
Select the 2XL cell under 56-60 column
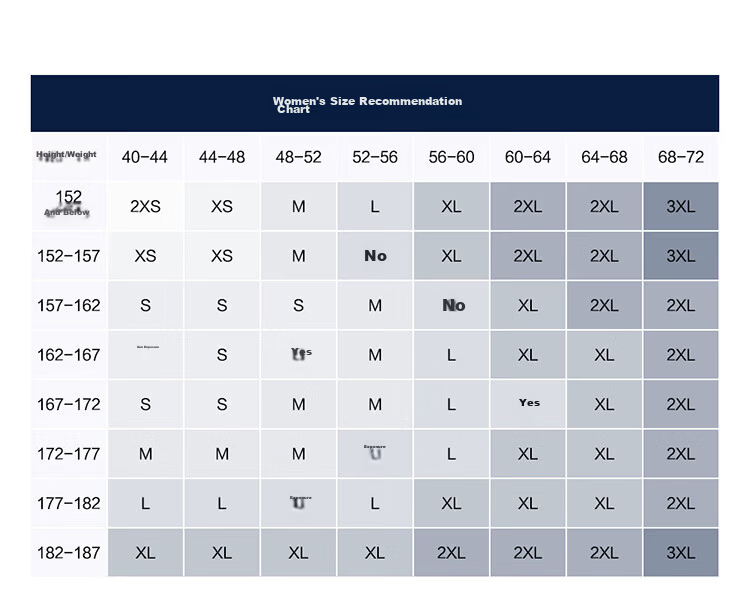[452, 552]
